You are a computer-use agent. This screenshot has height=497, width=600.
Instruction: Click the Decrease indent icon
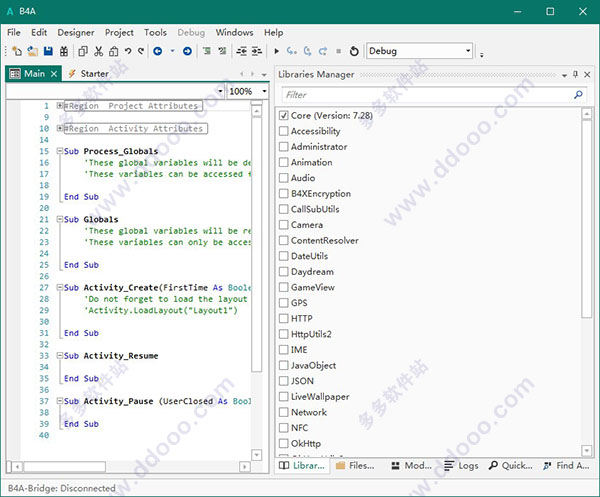(241, 51)
